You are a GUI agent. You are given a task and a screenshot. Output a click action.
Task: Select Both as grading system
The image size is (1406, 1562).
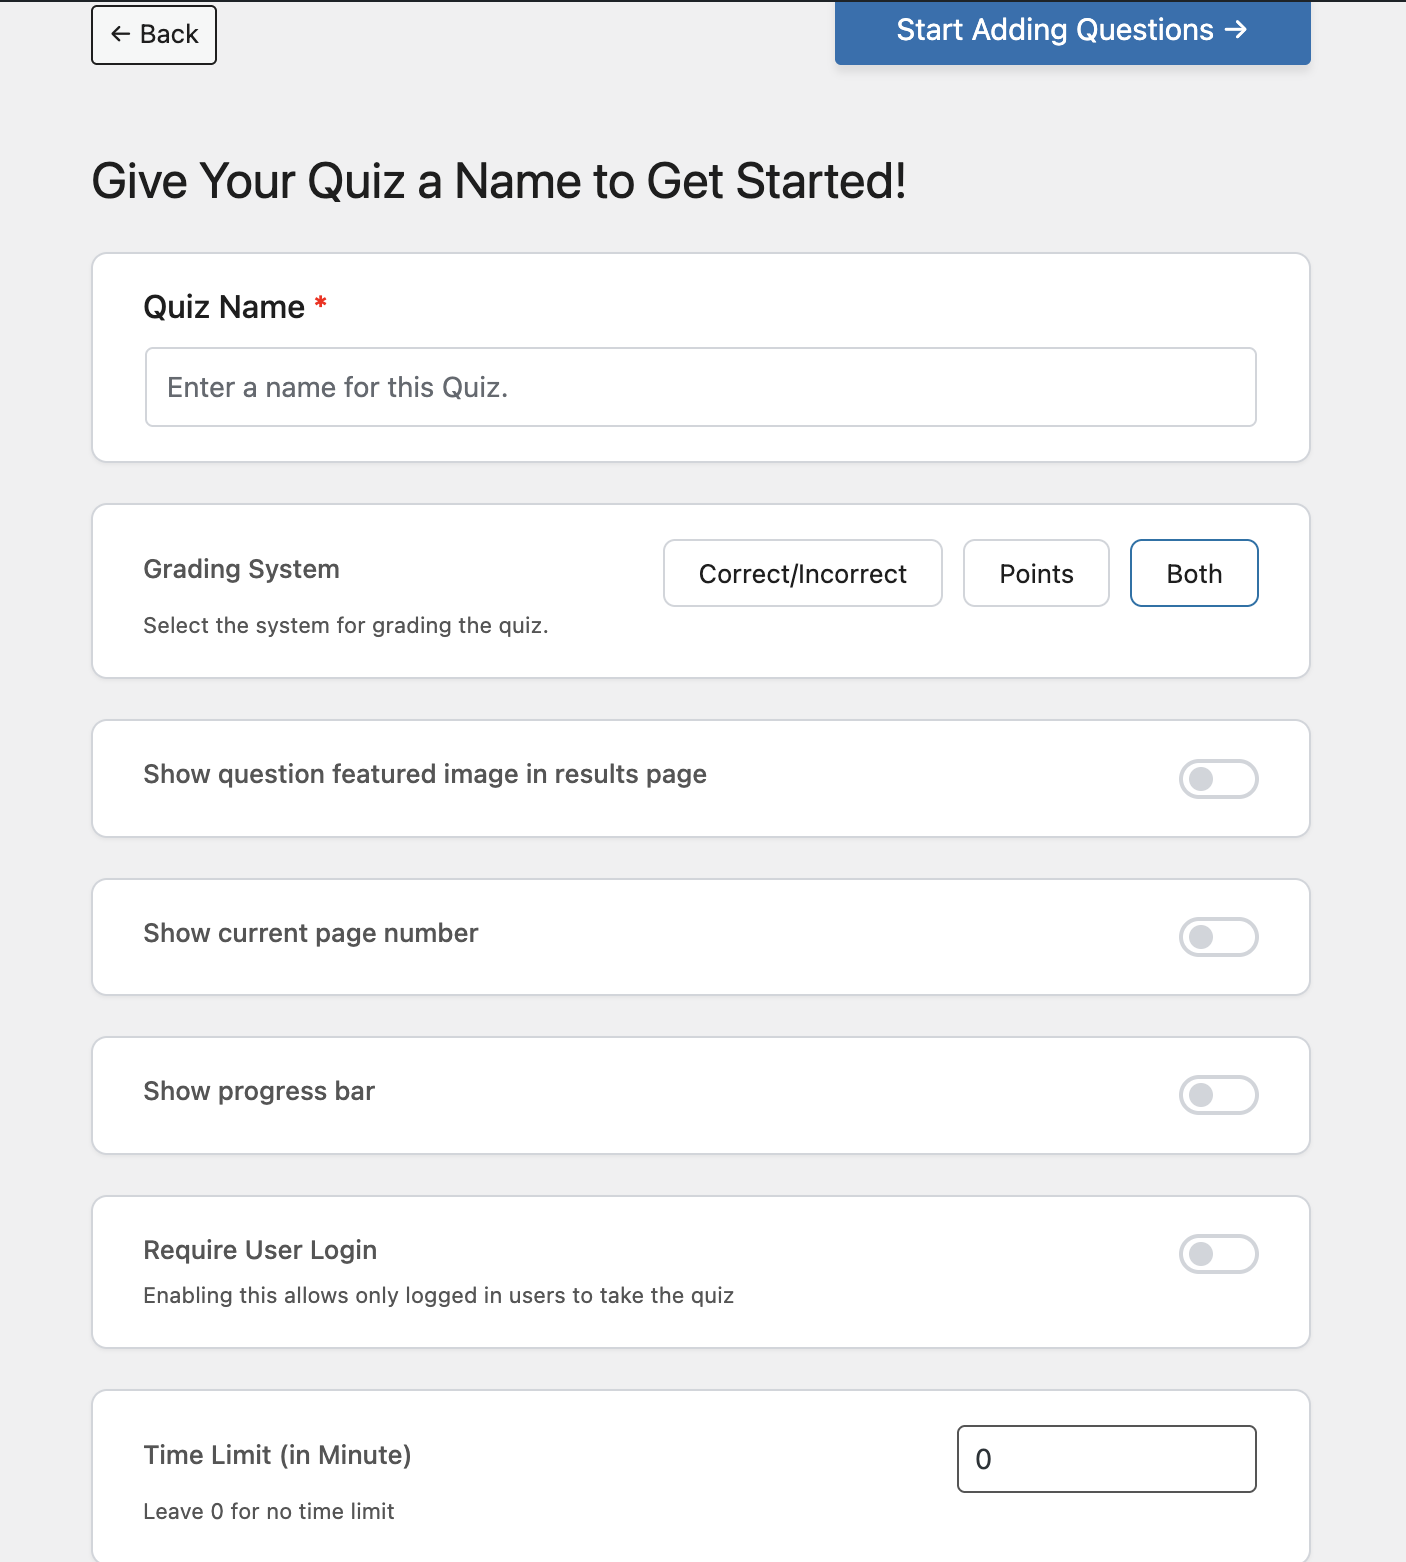1194,574
